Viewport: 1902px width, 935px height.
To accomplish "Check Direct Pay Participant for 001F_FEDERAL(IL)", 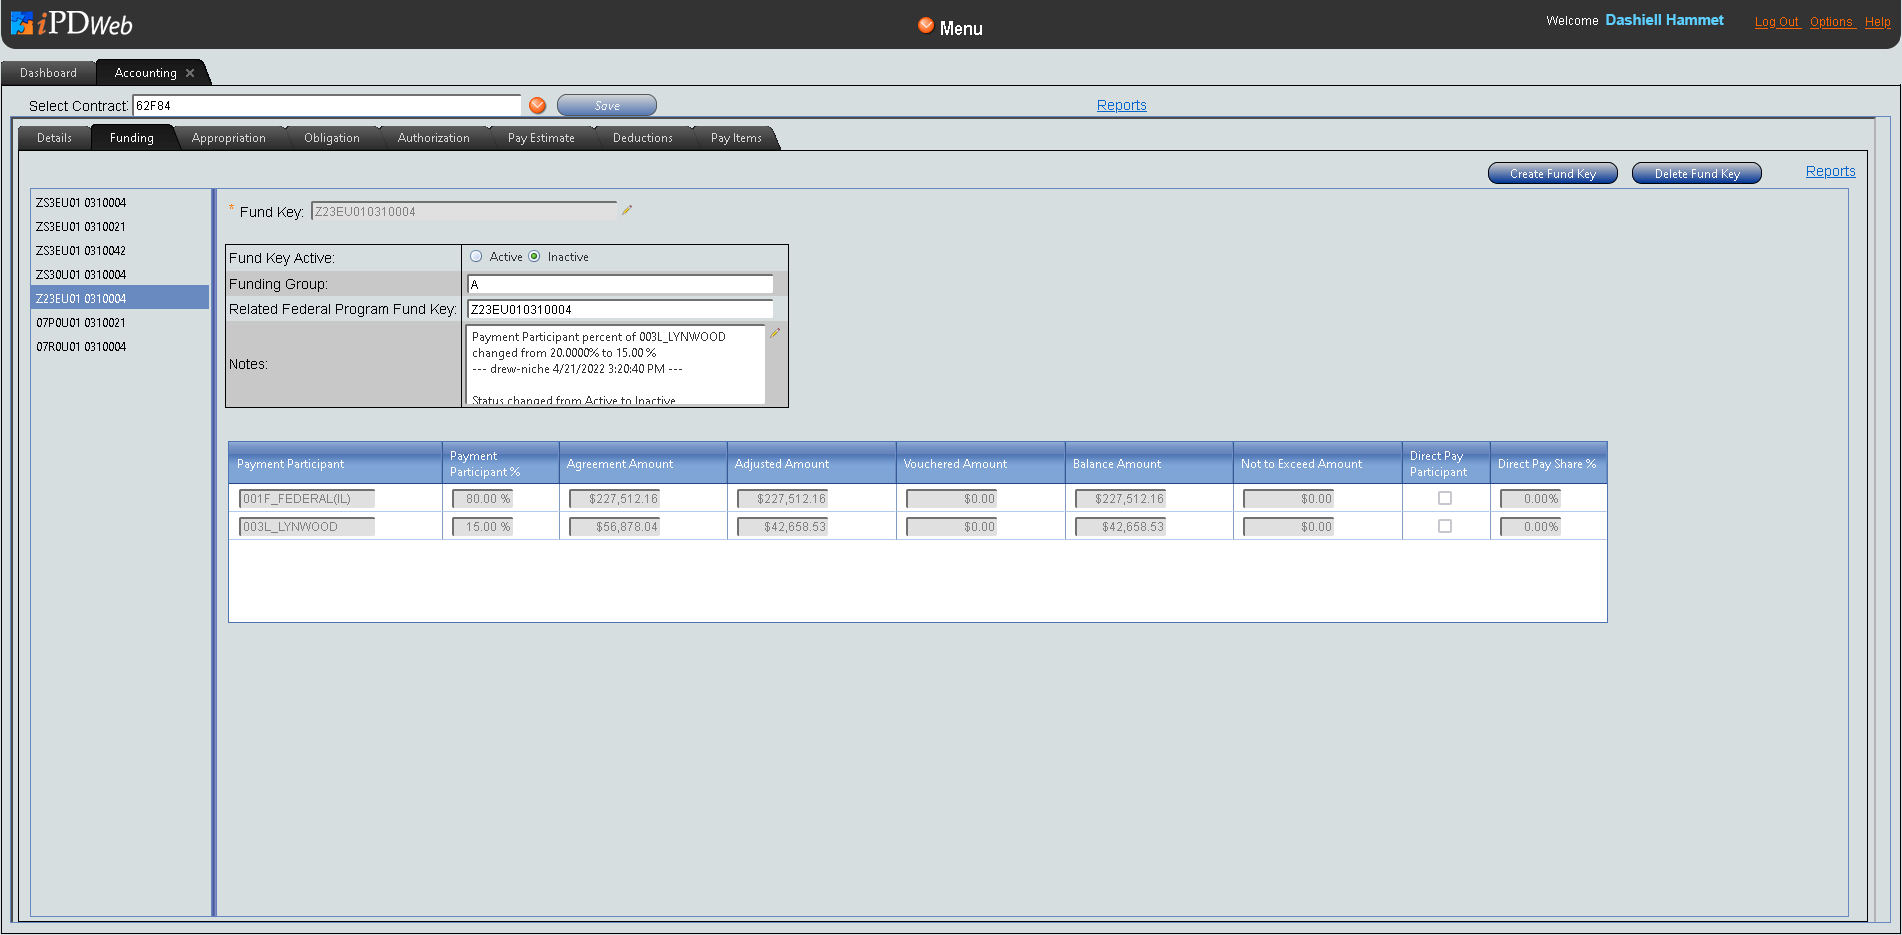I will [x=1445, y=498].
